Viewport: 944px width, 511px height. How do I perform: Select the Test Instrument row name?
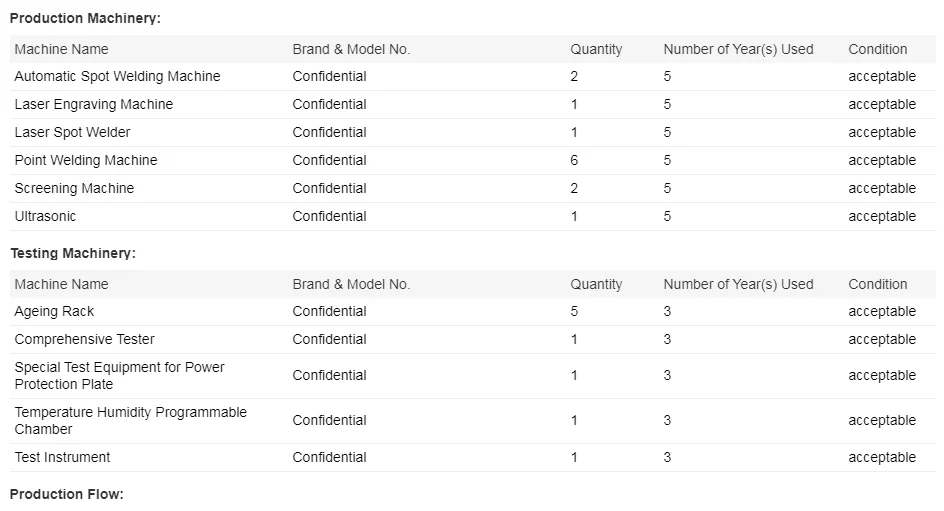click(x=62, y=458)
